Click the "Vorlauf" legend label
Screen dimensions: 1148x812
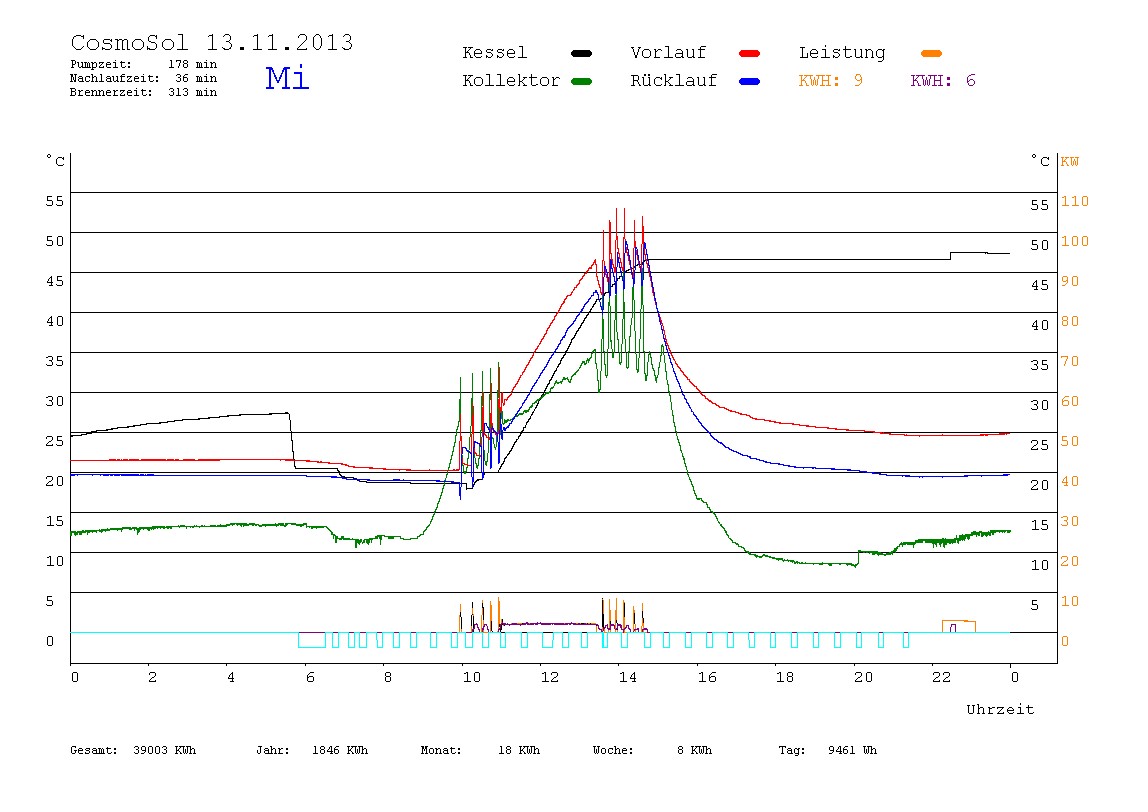click(668, 53)
